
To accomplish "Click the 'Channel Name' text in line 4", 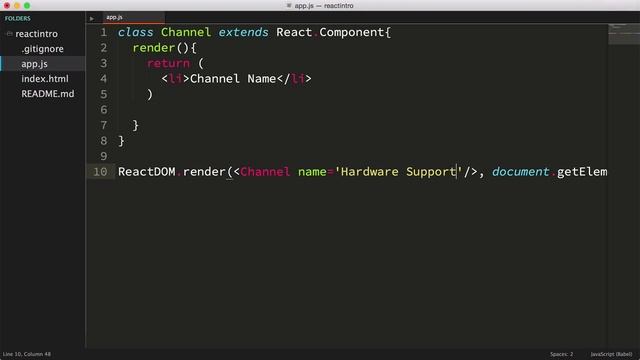I will point(233,79).
